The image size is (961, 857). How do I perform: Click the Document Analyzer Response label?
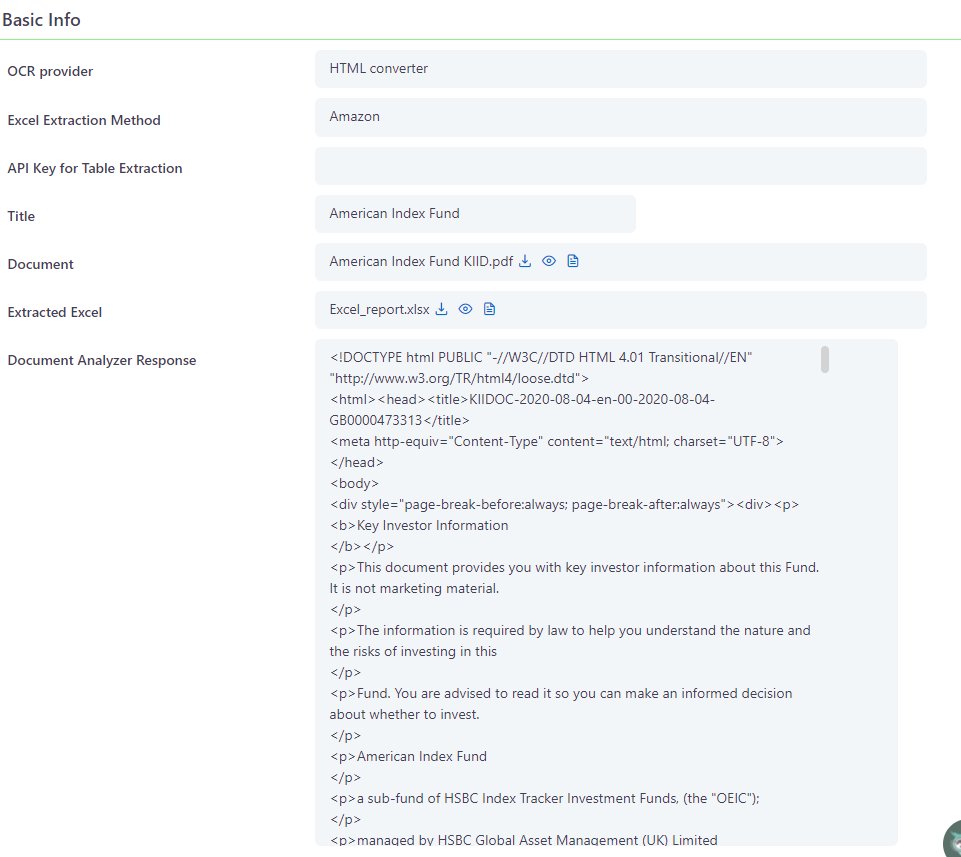101,360
